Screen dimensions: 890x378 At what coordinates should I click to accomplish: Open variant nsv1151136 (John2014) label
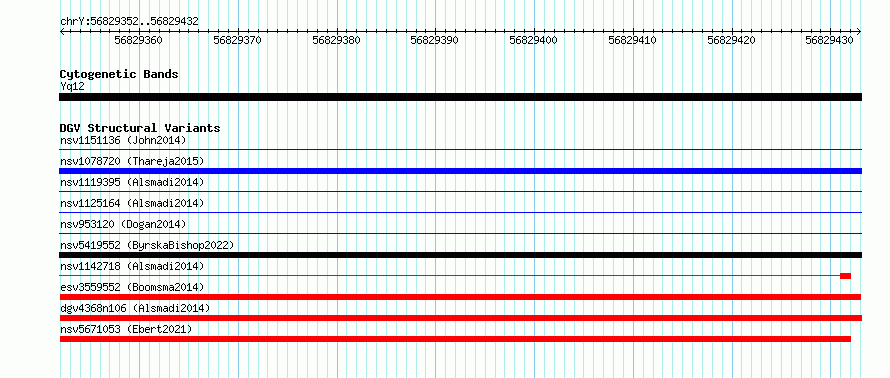[x=123, y=140]
